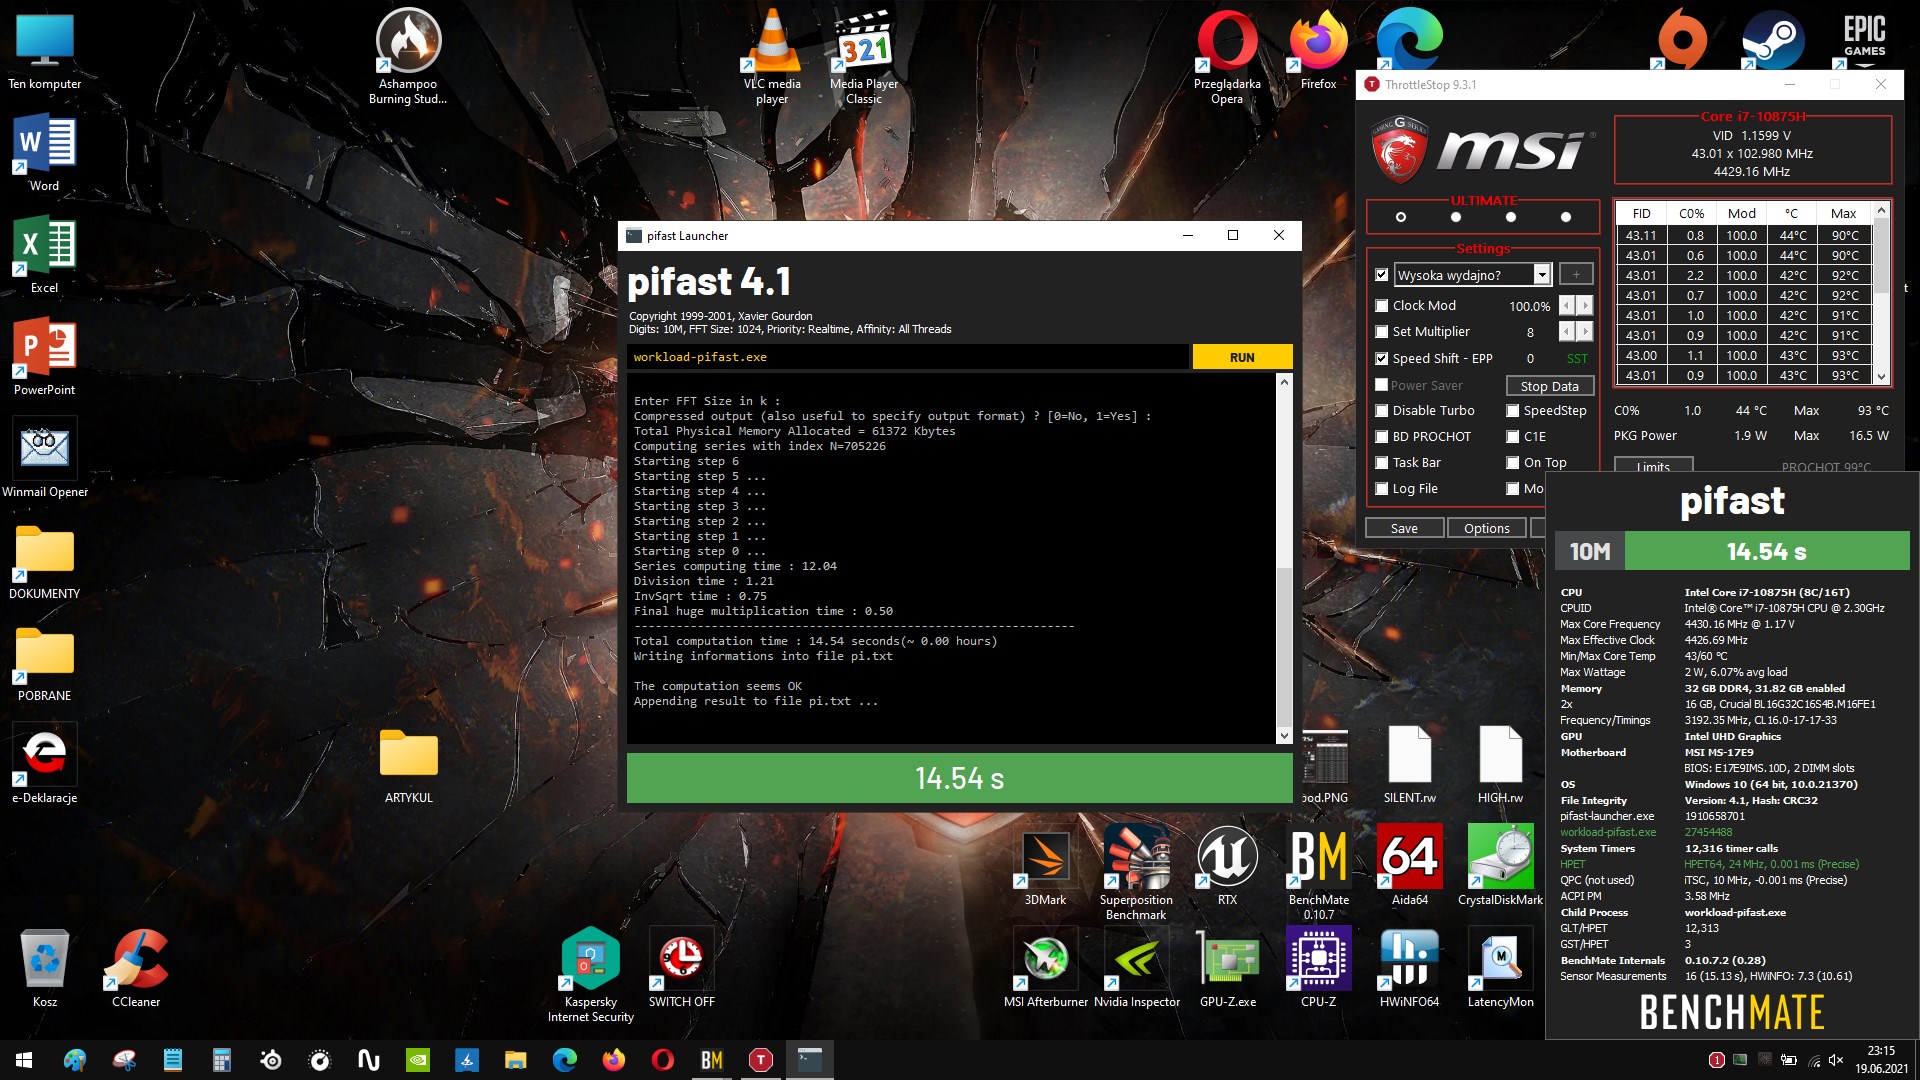Click the Limits button in ThrottleStop
Screen dimensions: 1920x1080
(1653, 466)
